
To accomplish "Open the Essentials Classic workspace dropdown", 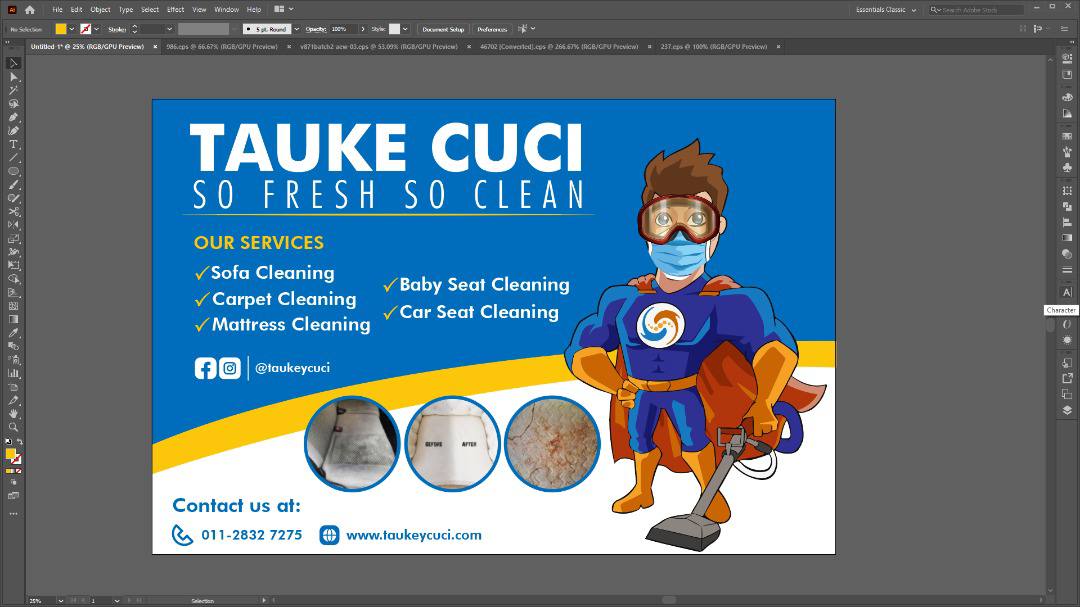I will tap(885, 10).
